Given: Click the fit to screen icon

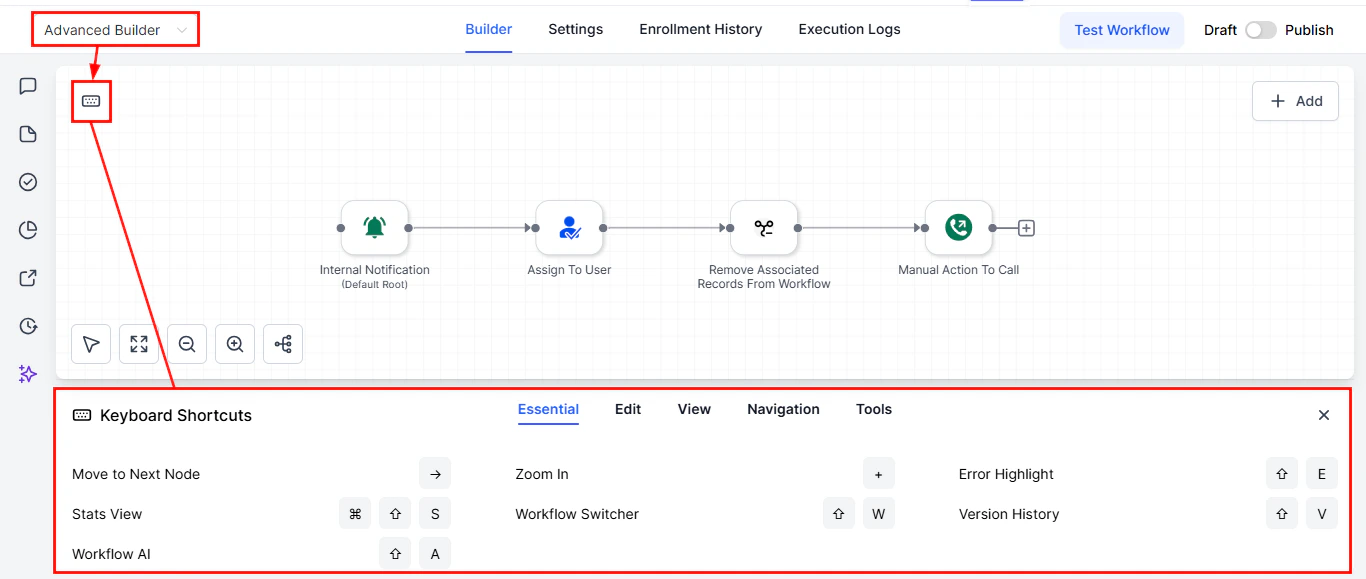Looking at the screenshot, I should [x=139, y=344].
